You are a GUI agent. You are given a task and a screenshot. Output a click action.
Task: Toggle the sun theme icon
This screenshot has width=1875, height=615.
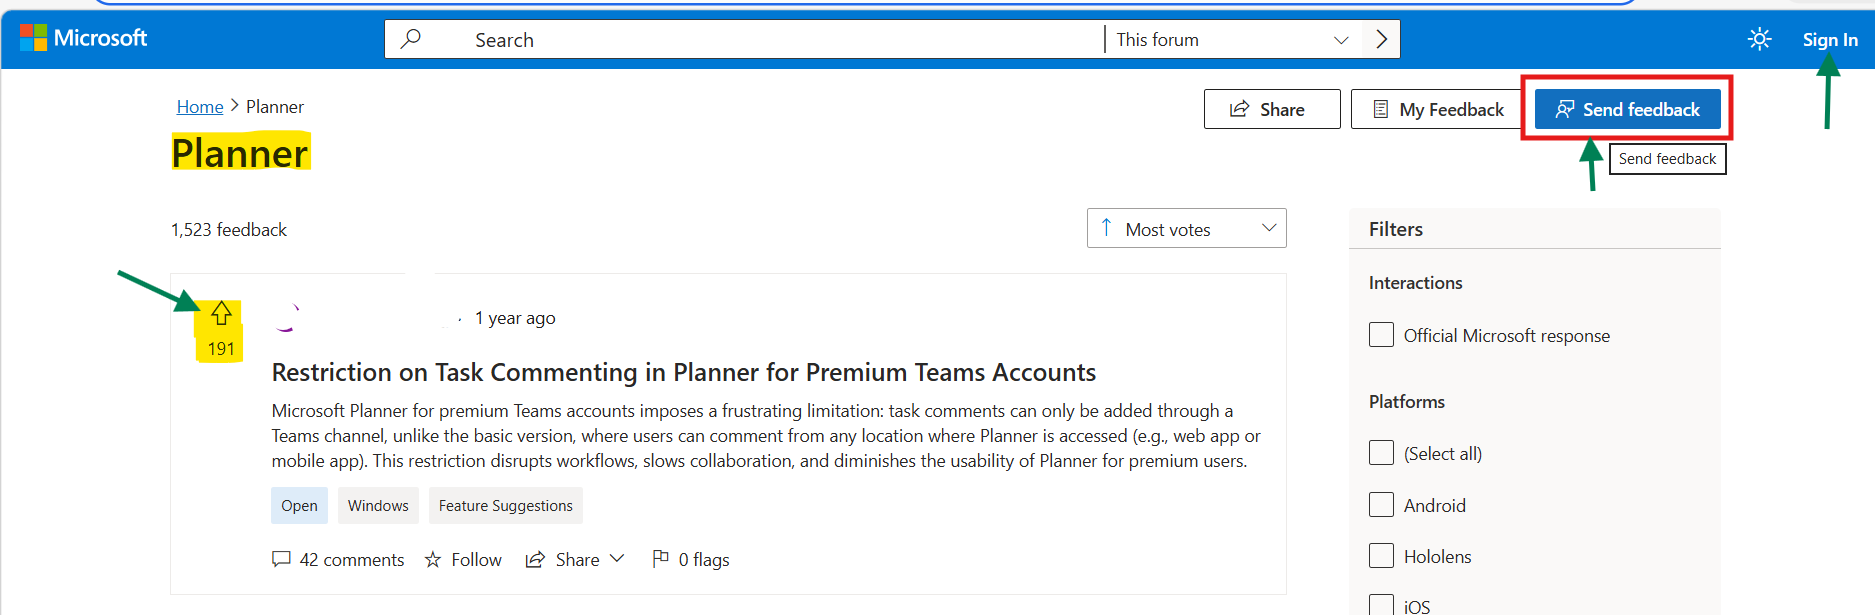[1759, 39]
